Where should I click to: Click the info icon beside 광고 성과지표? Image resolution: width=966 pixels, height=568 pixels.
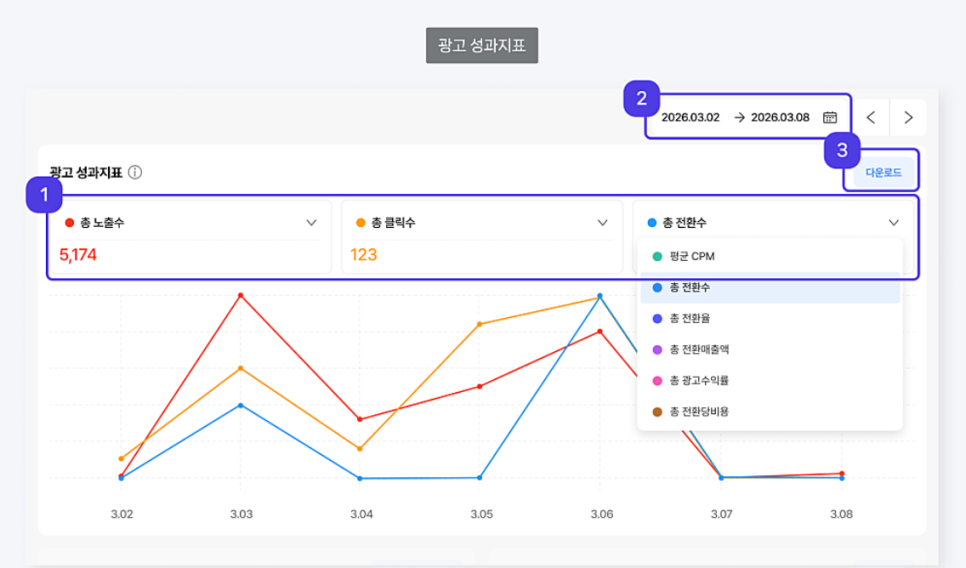click(135, 172)
